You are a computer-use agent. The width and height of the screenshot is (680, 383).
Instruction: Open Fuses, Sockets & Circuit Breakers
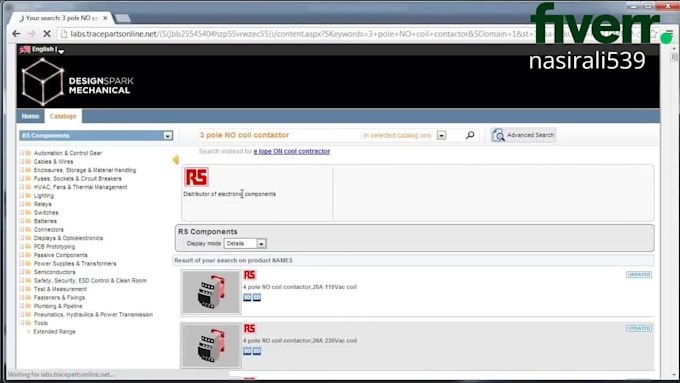[x=78, y=178]
